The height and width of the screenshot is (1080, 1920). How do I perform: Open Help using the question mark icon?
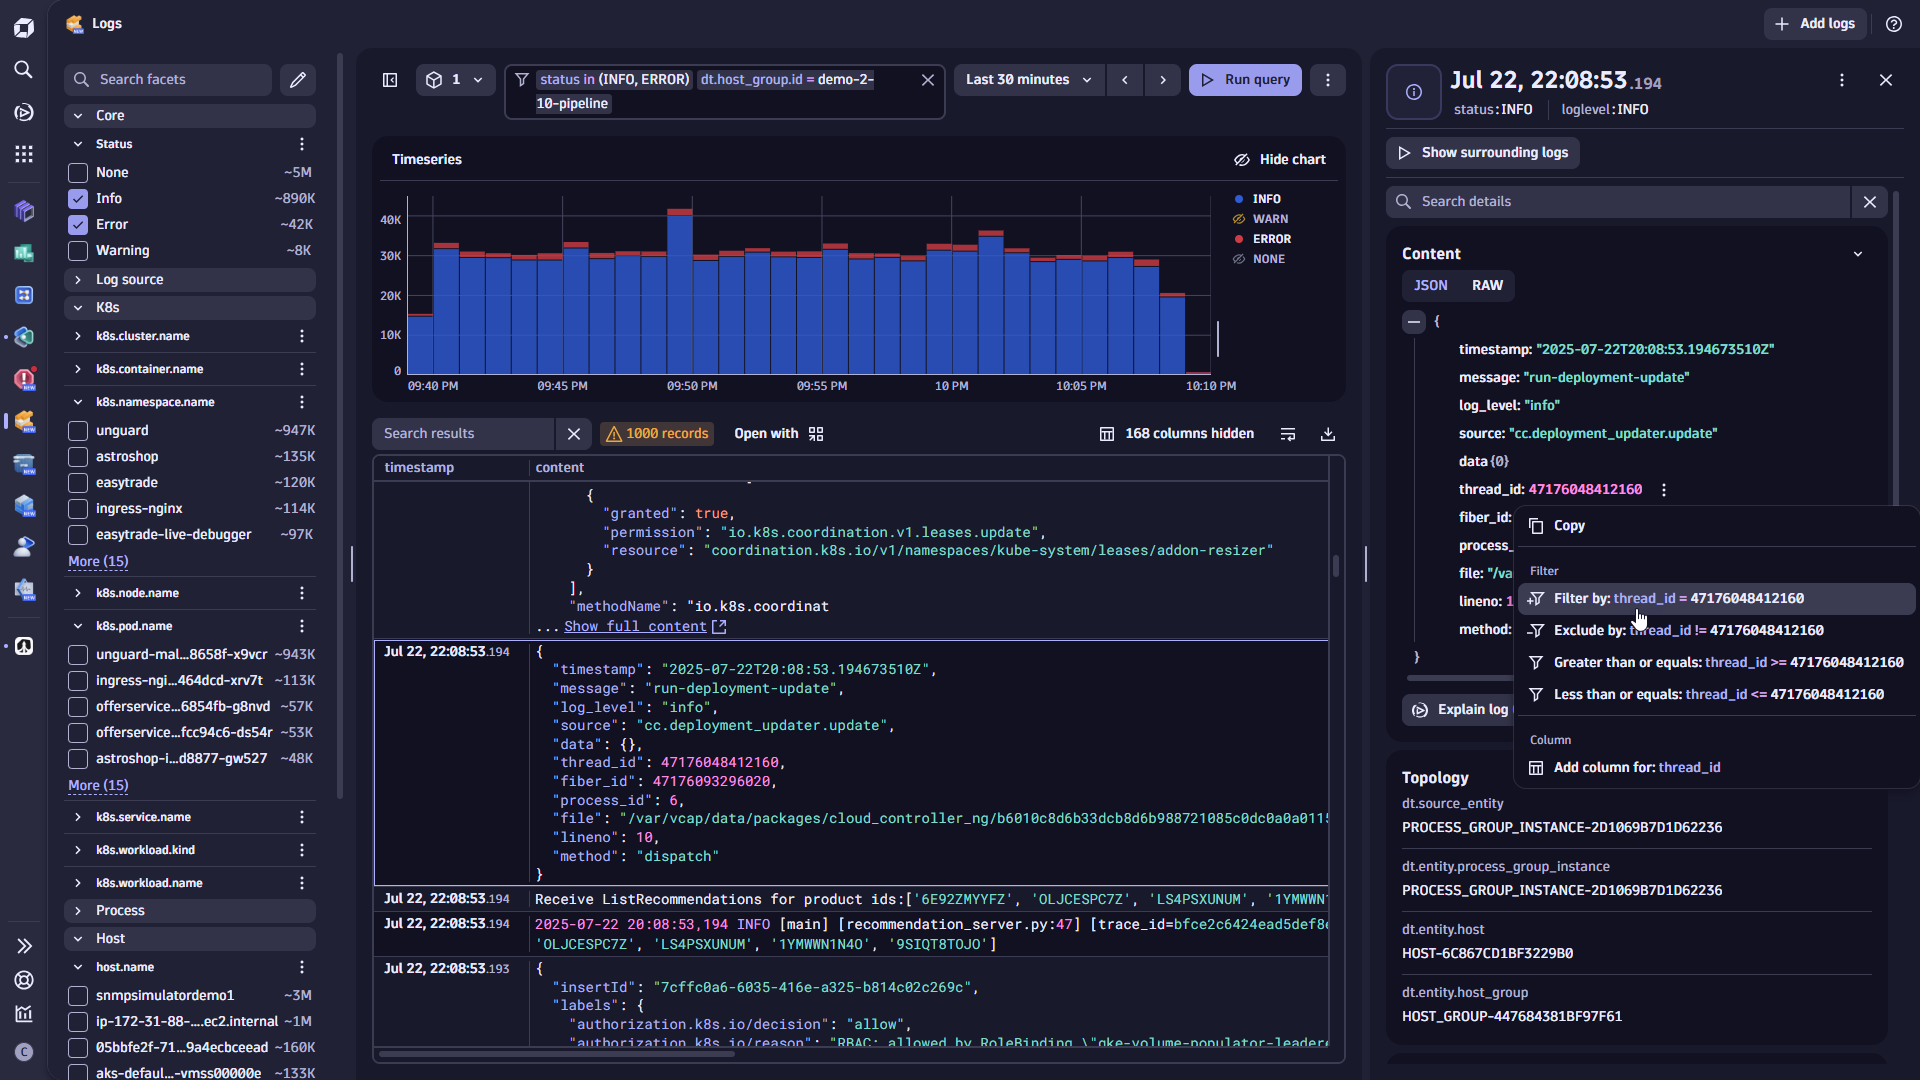click(1893, 23)
